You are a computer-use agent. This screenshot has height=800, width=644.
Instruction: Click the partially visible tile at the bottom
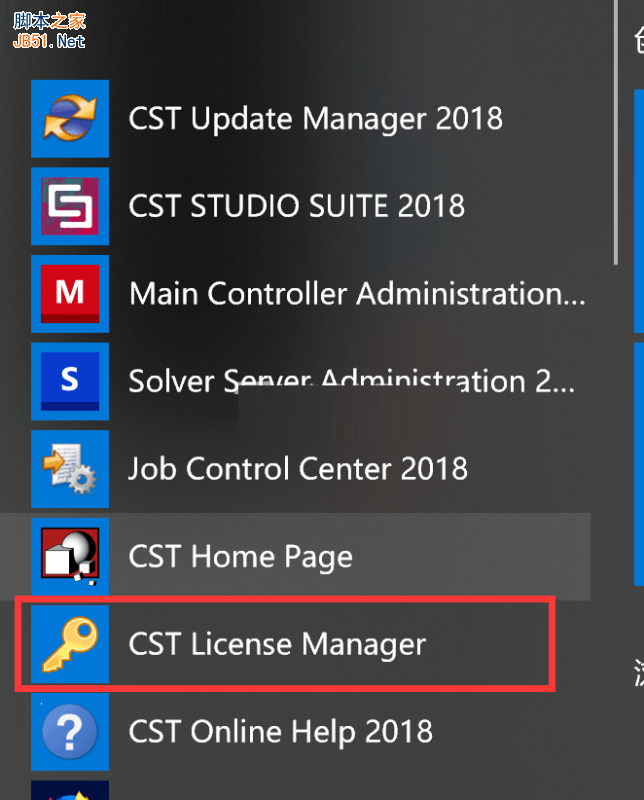[70, 790]
